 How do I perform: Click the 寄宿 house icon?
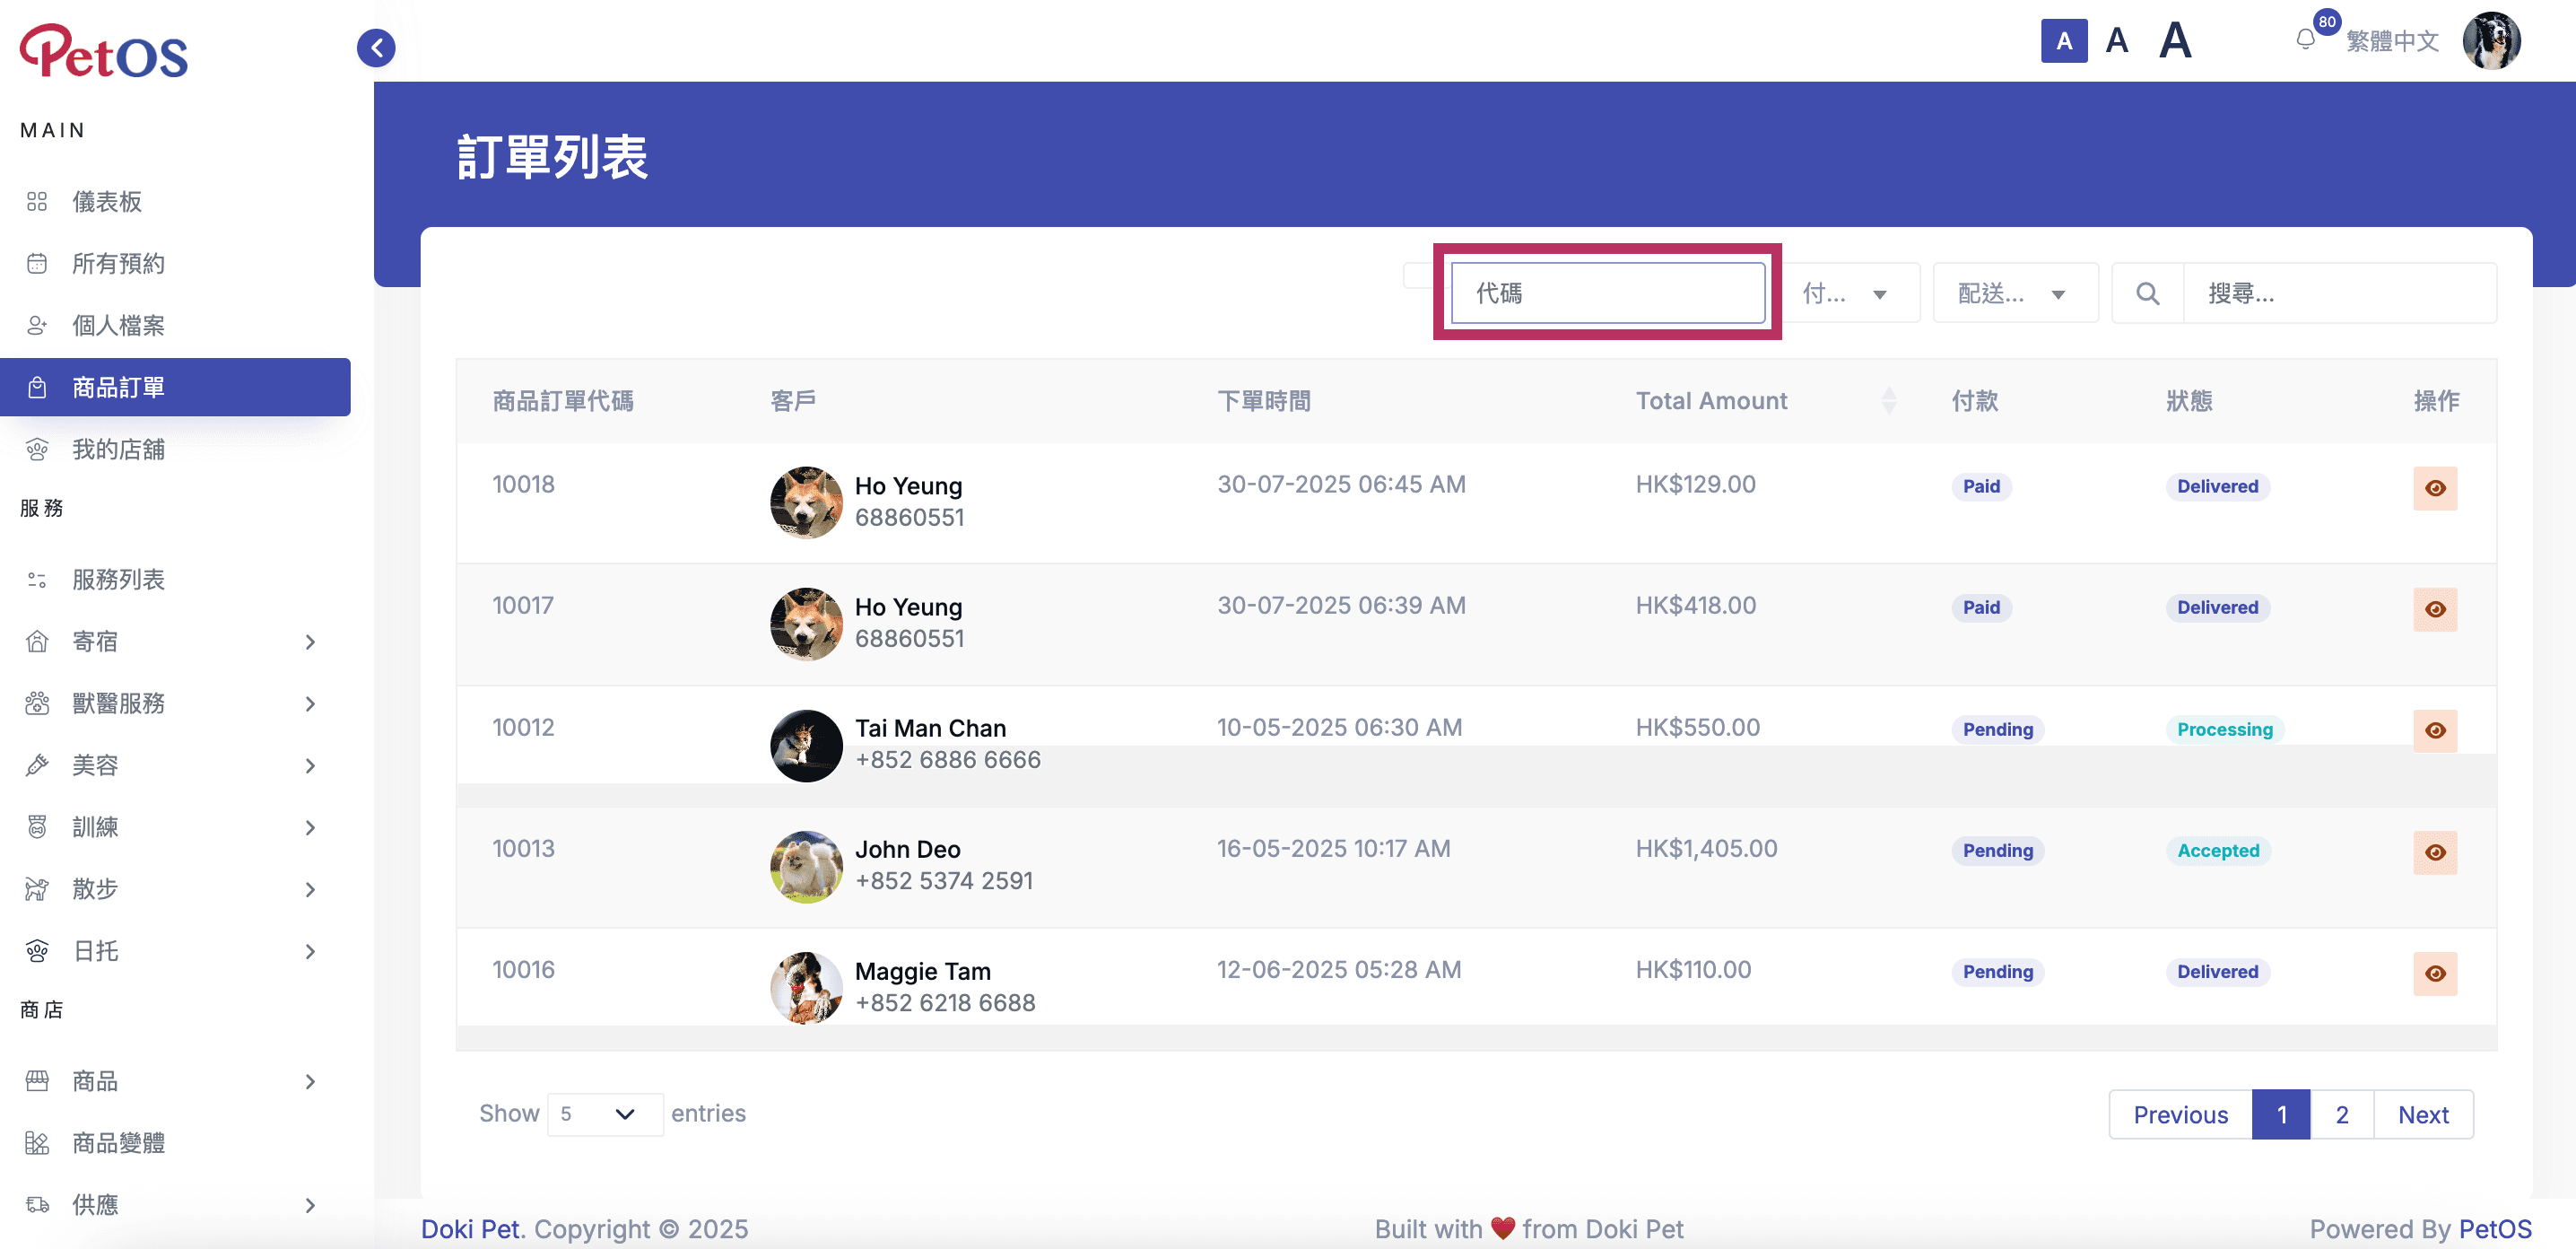pos(37,641)
